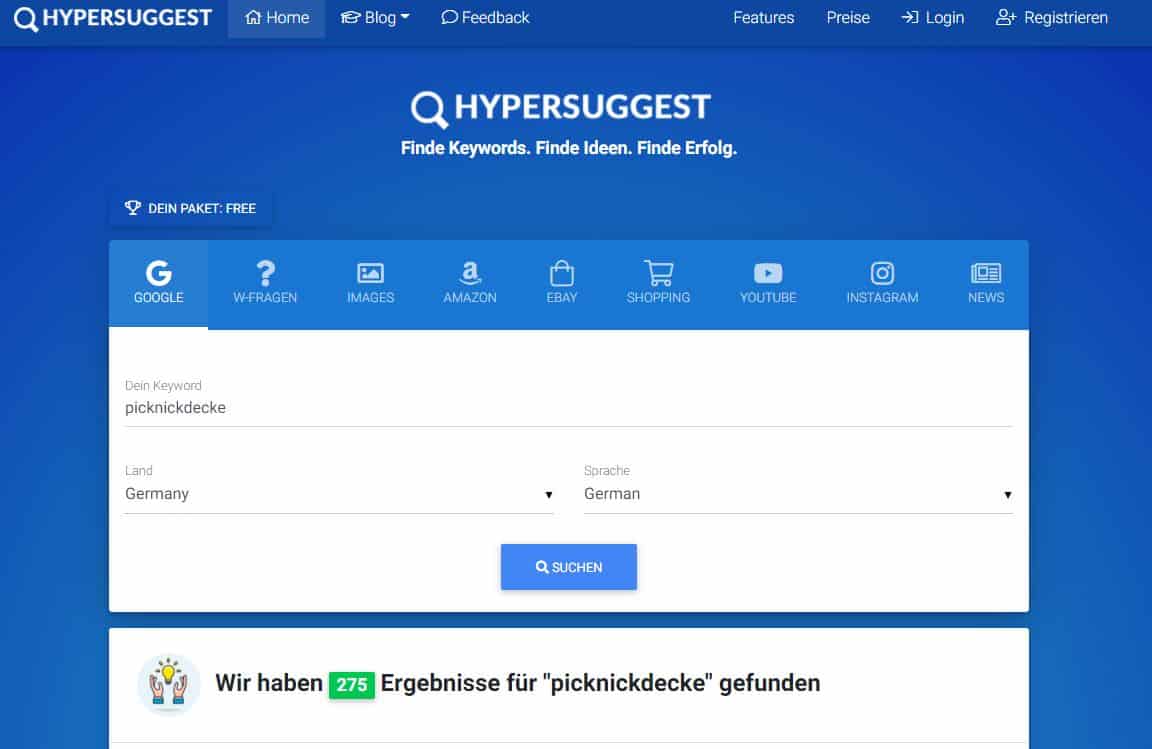Open the Login link
The height and width of the screenshot is (749, 1152).
[x=932, y=18]
